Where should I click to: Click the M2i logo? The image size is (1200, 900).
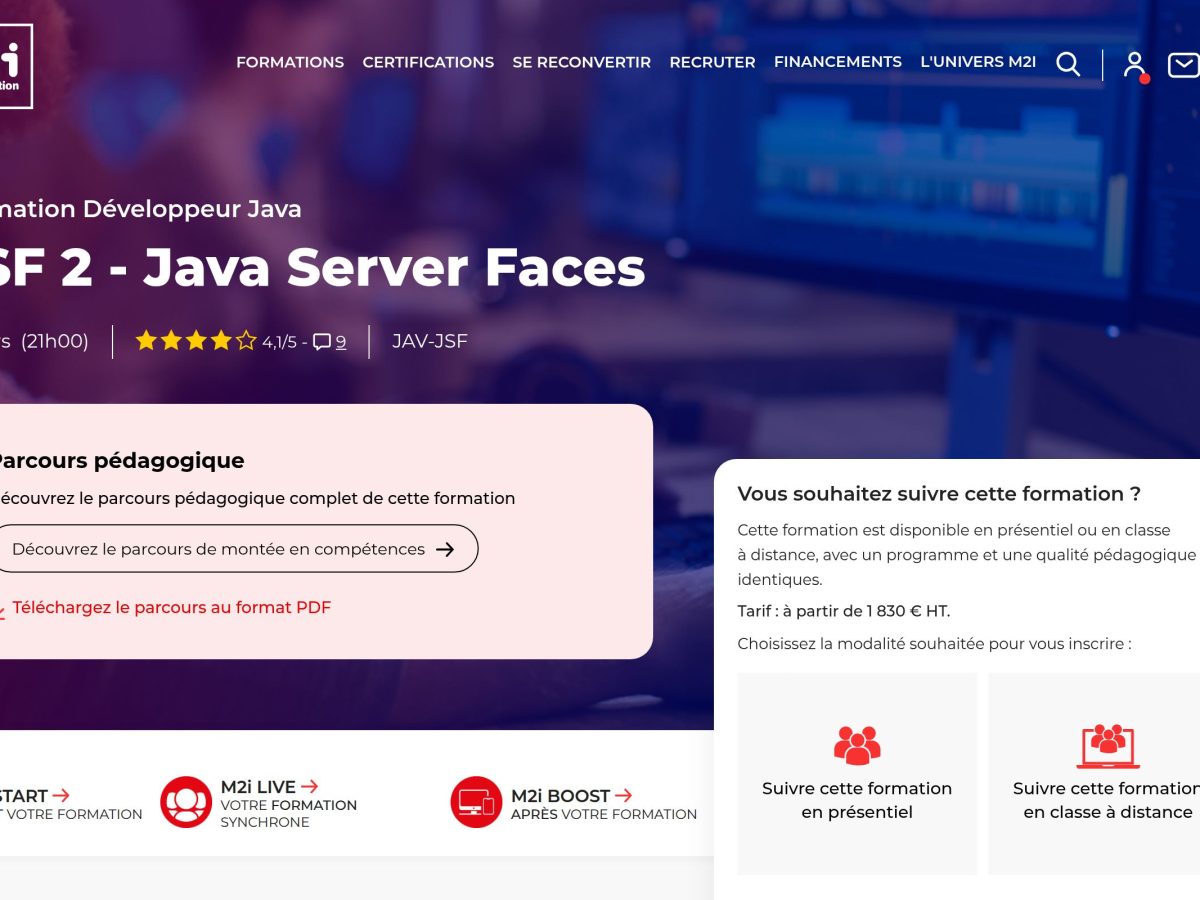[x=14, y=66]
